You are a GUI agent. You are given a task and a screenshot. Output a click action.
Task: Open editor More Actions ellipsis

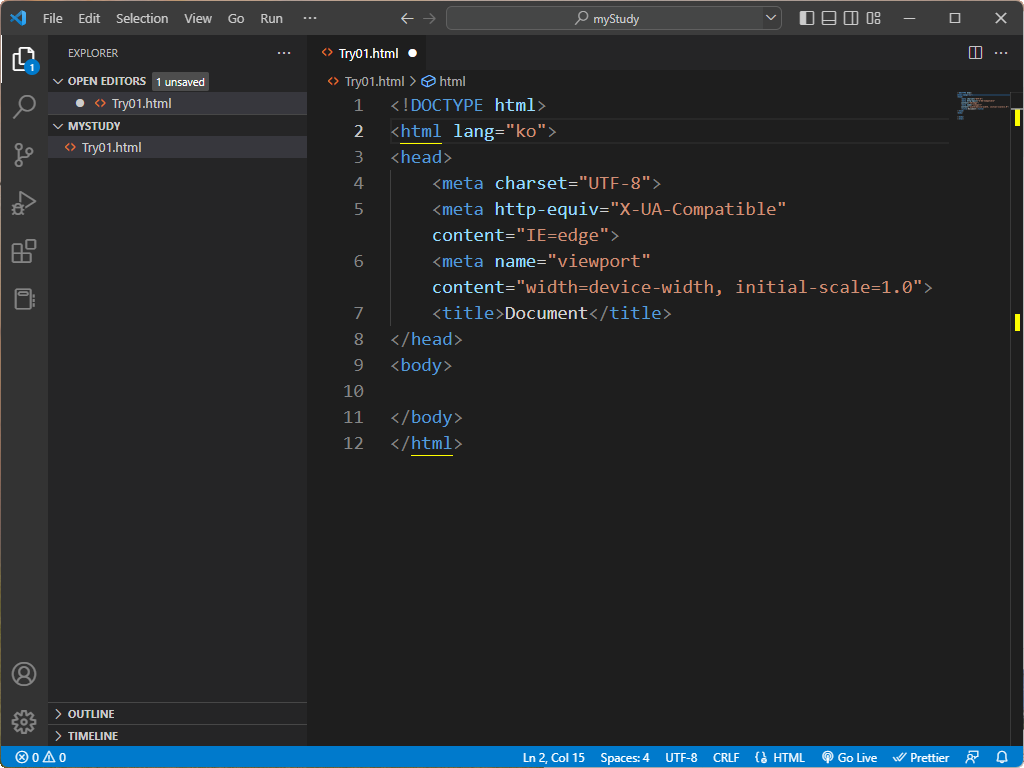pyautogui.click(x=1000, y=53)
